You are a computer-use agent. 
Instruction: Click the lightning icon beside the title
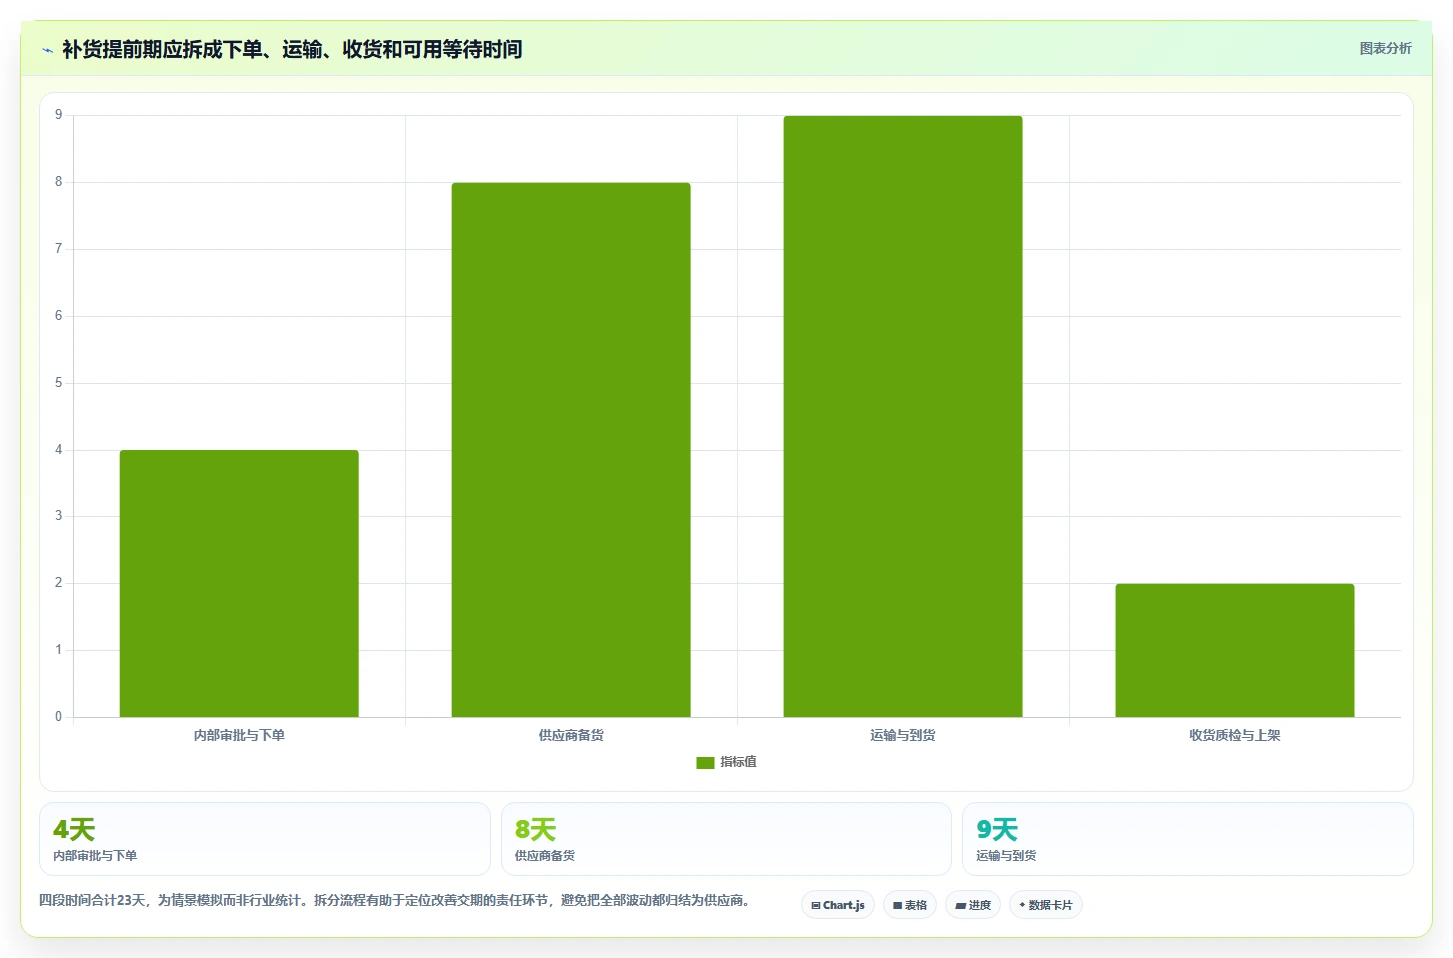(47, 50)
